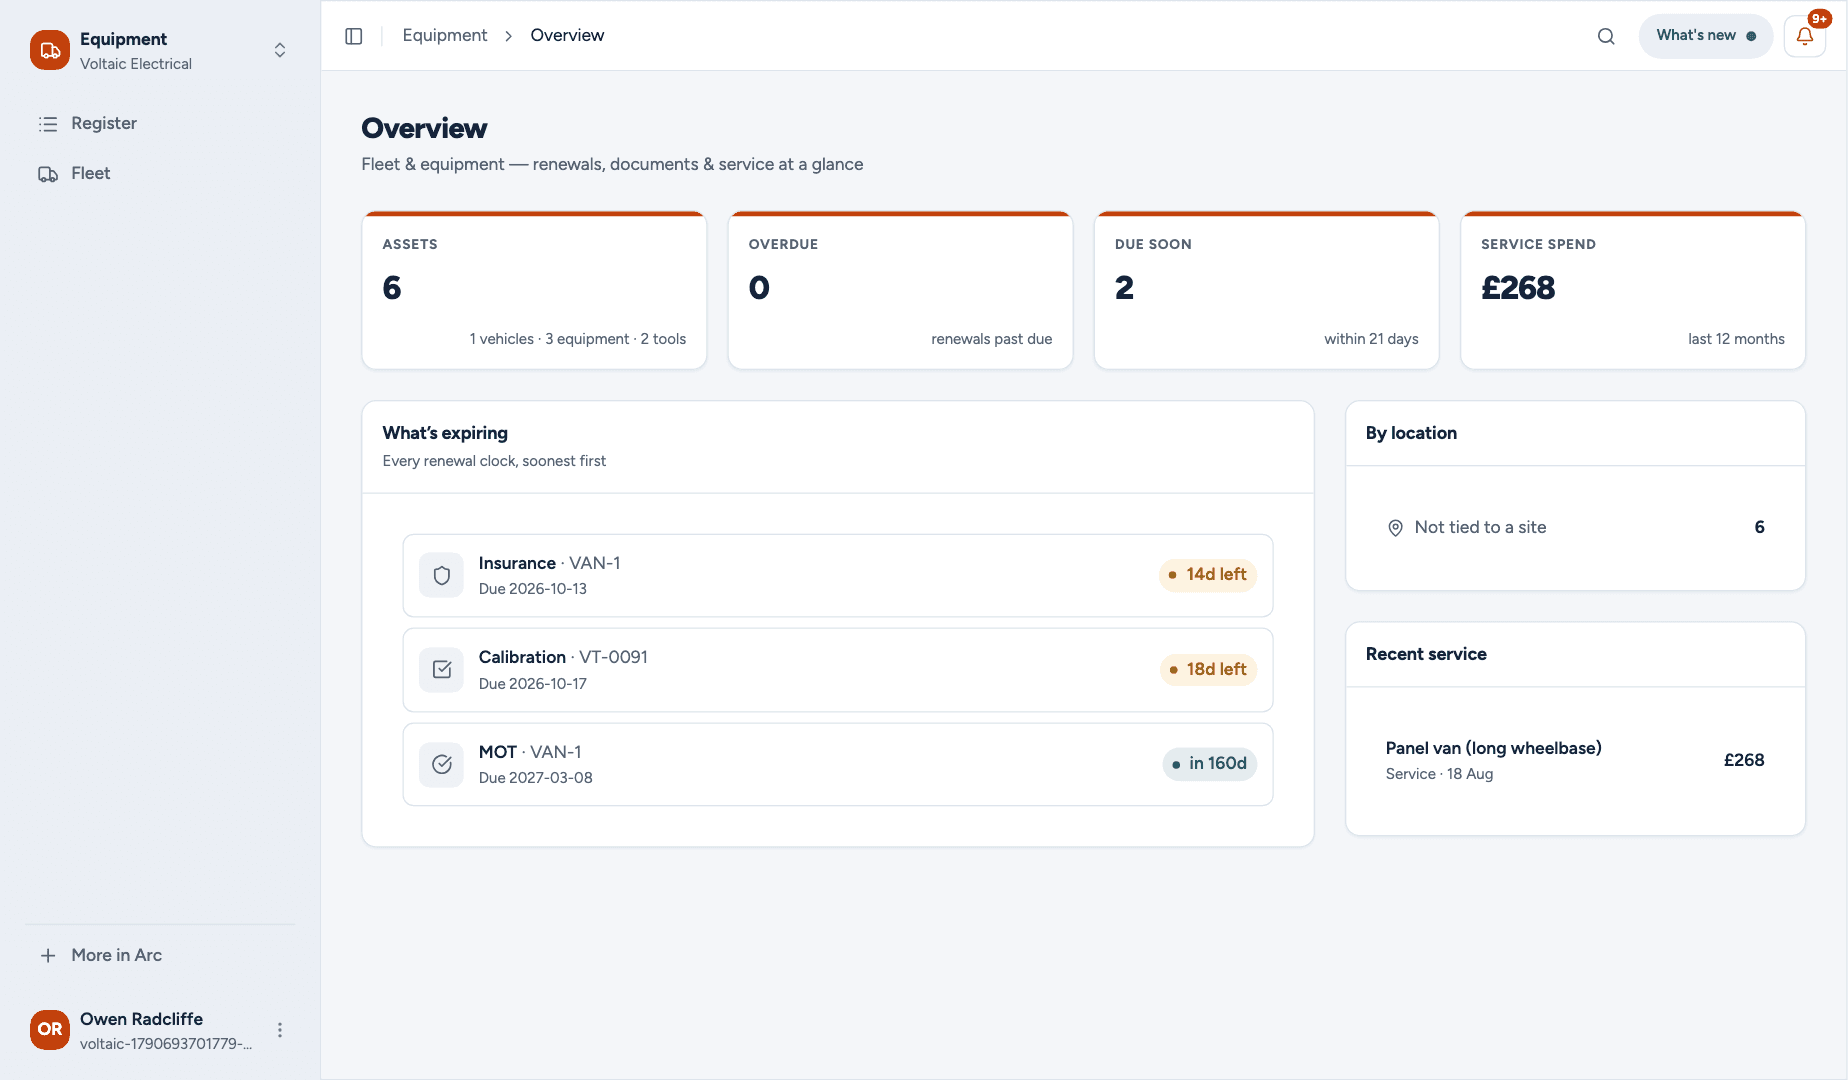
Task: Click the Calibration checkbox icon for VT-0091
Action: (442, 670)
